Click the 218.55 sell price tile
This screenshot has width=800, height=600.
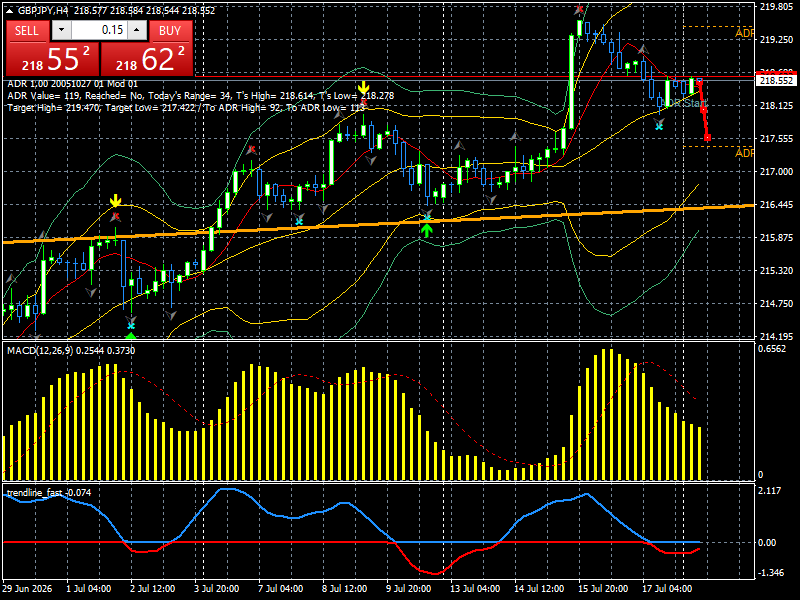pos(52,59)
